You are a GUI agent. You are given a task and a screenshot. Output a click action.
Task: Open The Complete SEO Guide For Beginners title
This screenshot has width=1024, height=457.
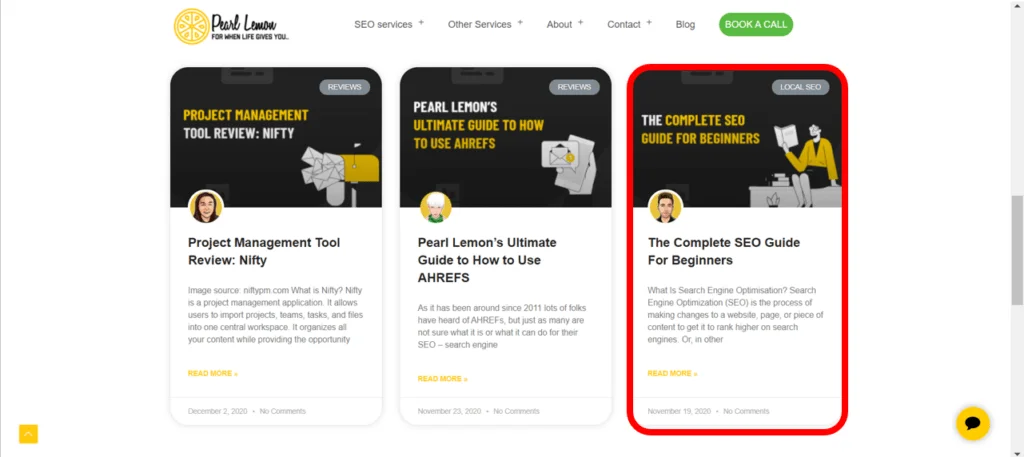pyautogui.click(x=724, y=251)
